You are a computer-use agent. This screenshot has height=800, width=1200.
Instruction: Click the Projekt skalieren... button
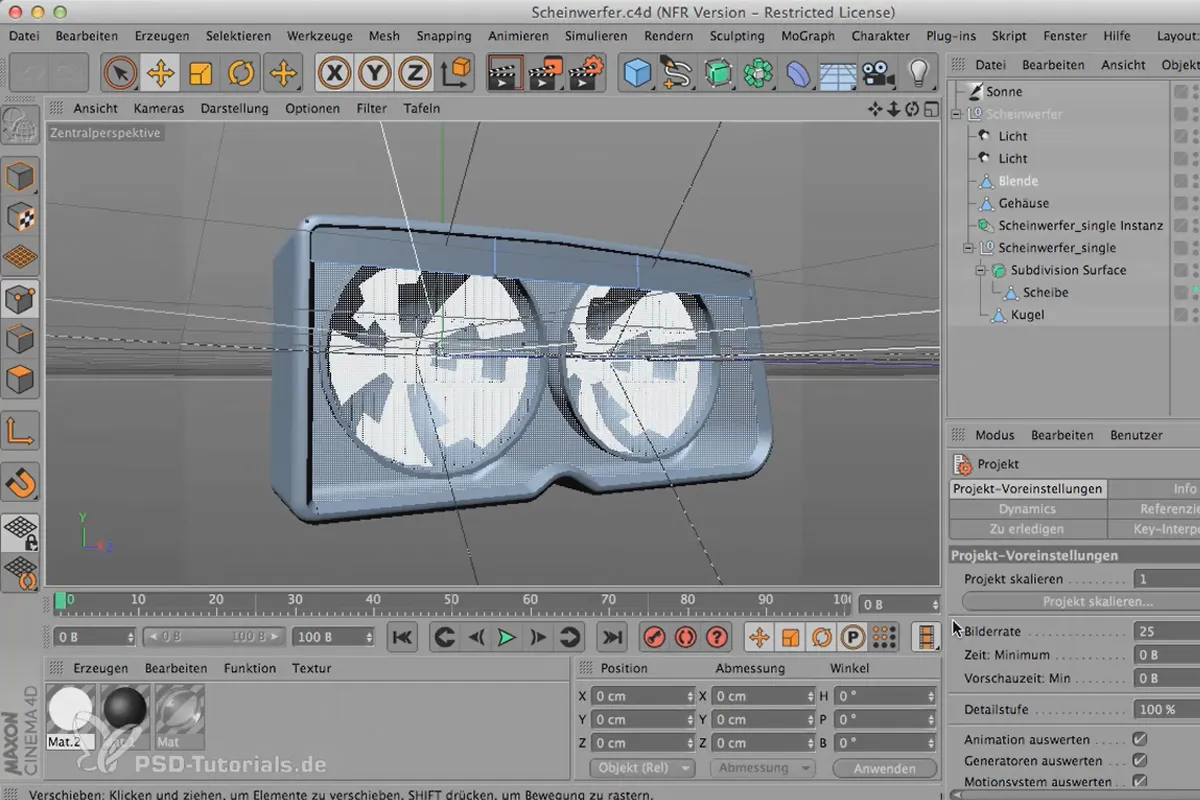1098,602
